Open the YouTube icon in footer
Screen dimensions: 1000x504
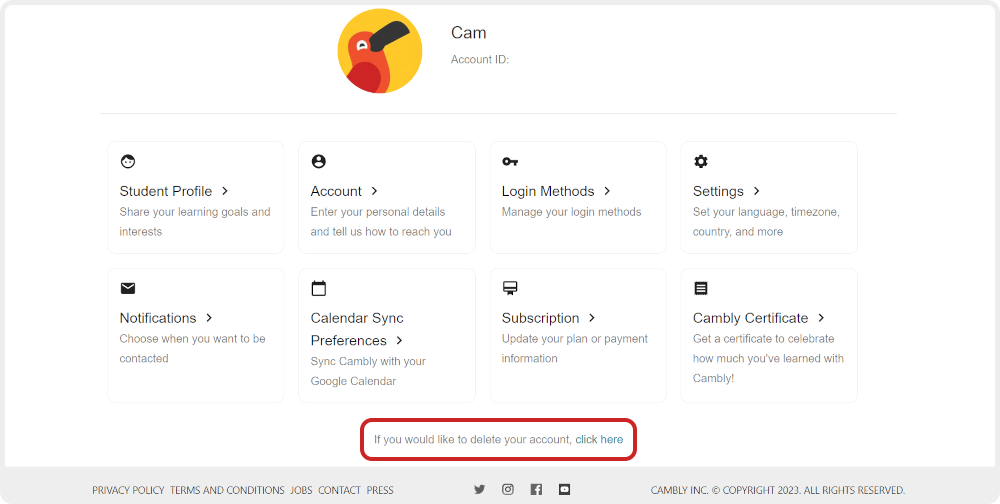tap(565, 490)
